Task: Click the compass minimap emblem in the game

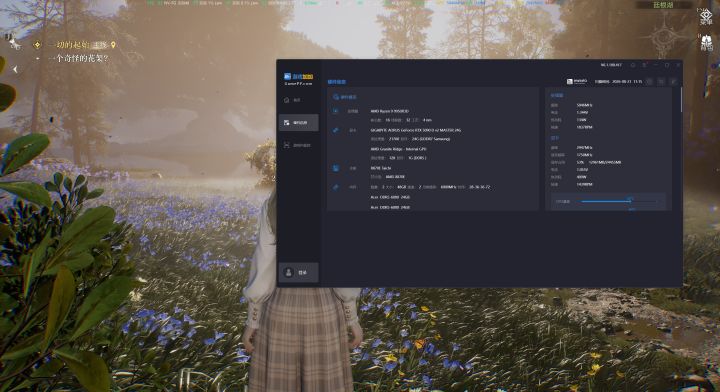Action: [x=665, y=37]
